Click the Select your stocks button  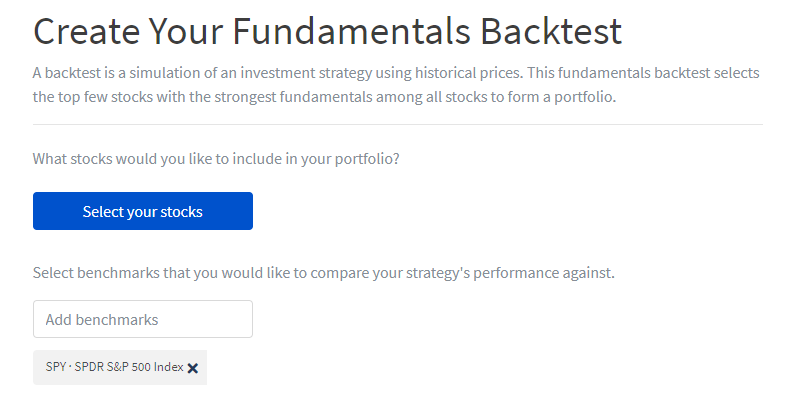pos(142,211)
